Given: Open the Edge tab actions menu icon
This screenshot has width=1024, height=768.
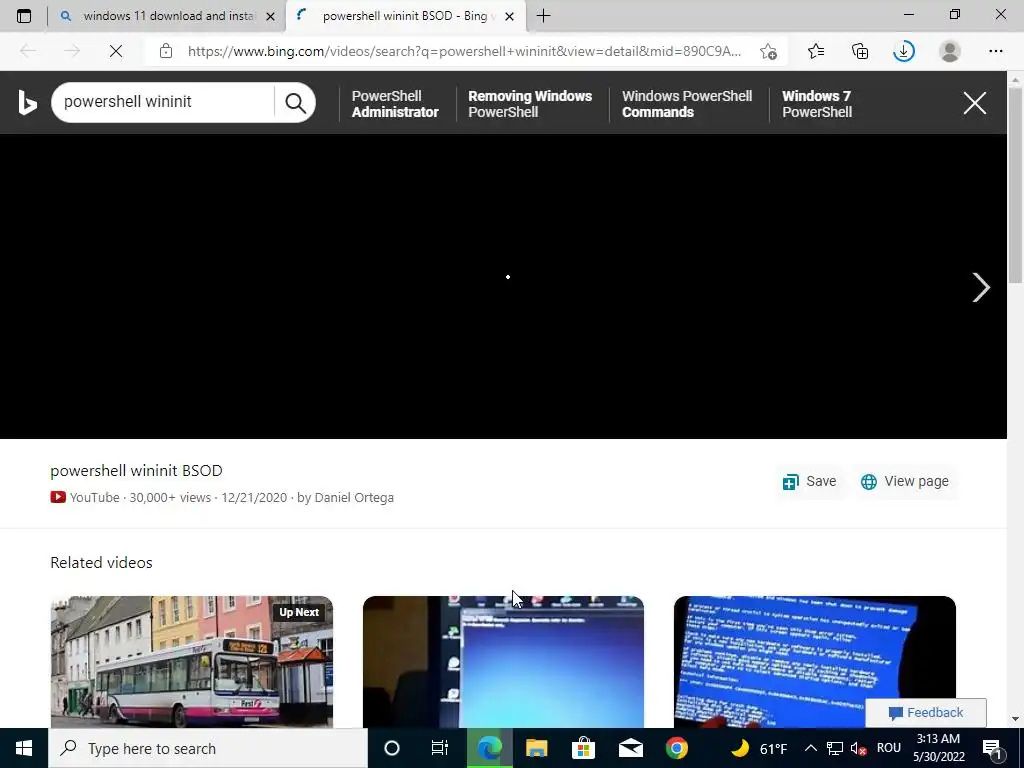Looking at the screenshot, I should (x=24, y=16).
